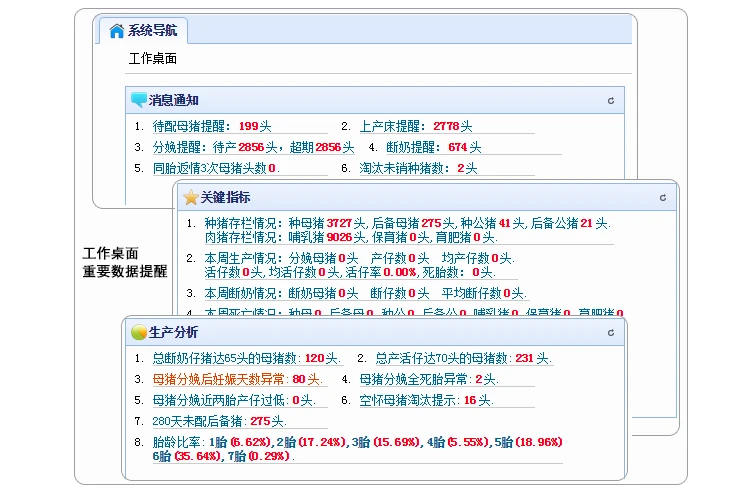The width and height of the screenshot is (750, 490).
Task: Open 280天未配后备猪 275头
Action: coord(220,421)
